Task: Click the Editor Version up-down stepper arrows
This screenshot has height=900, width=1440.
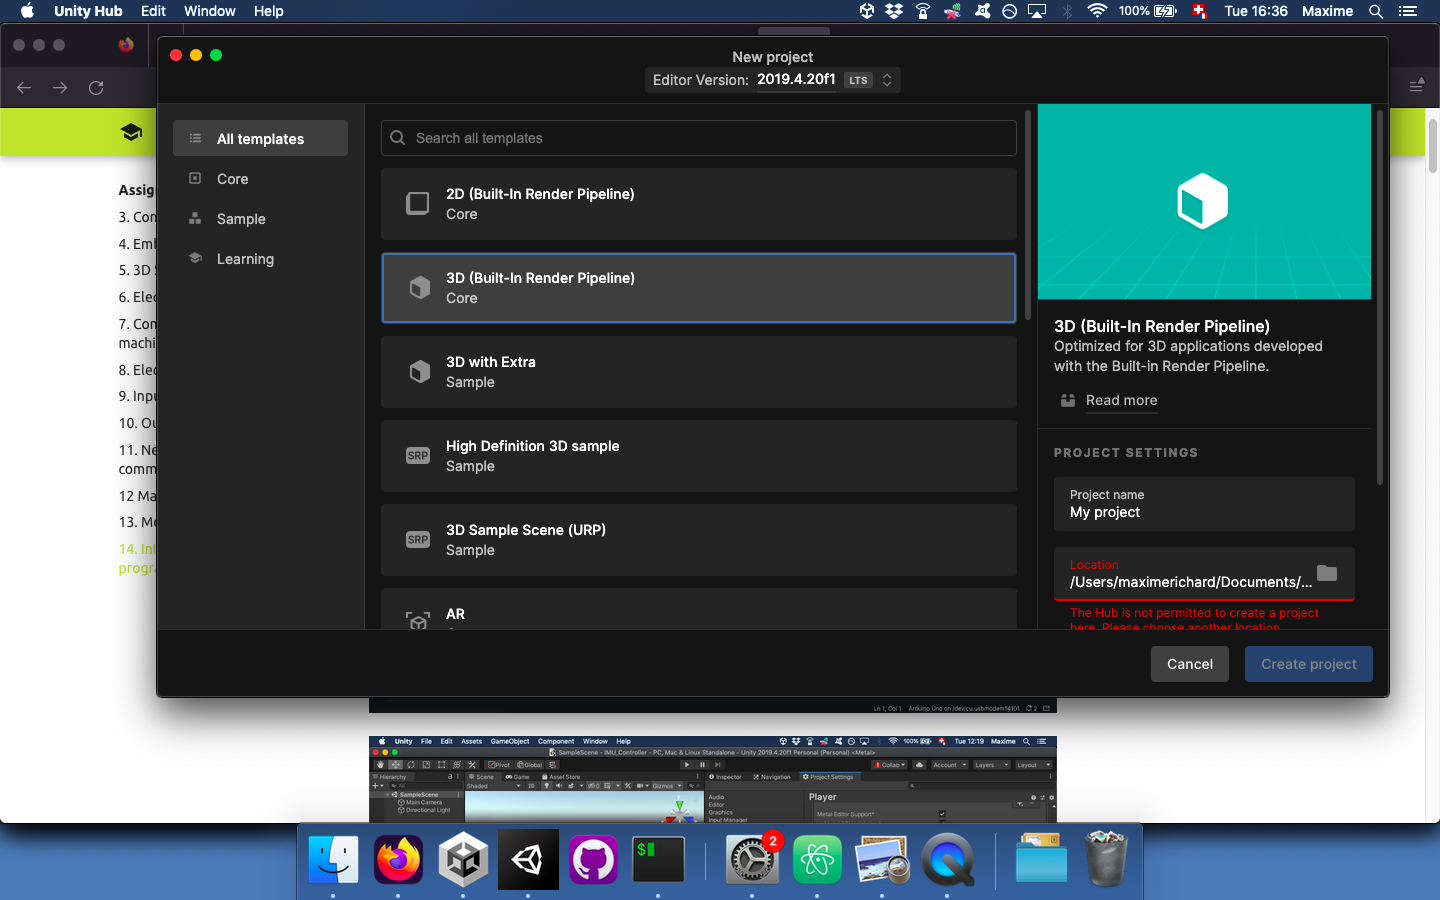Action: pos(886,80)
